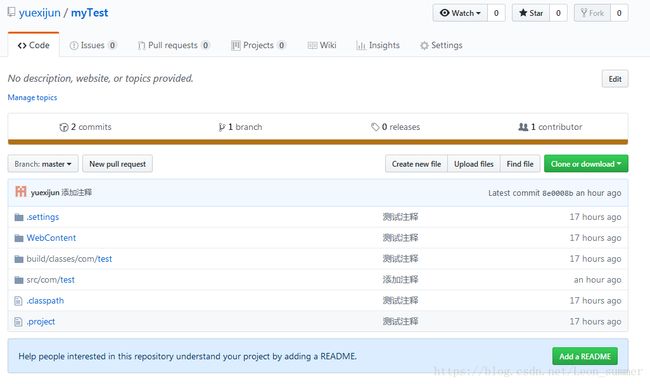
Task: Click the folder icon next to src/com/test
Action: tap(19, 280)
